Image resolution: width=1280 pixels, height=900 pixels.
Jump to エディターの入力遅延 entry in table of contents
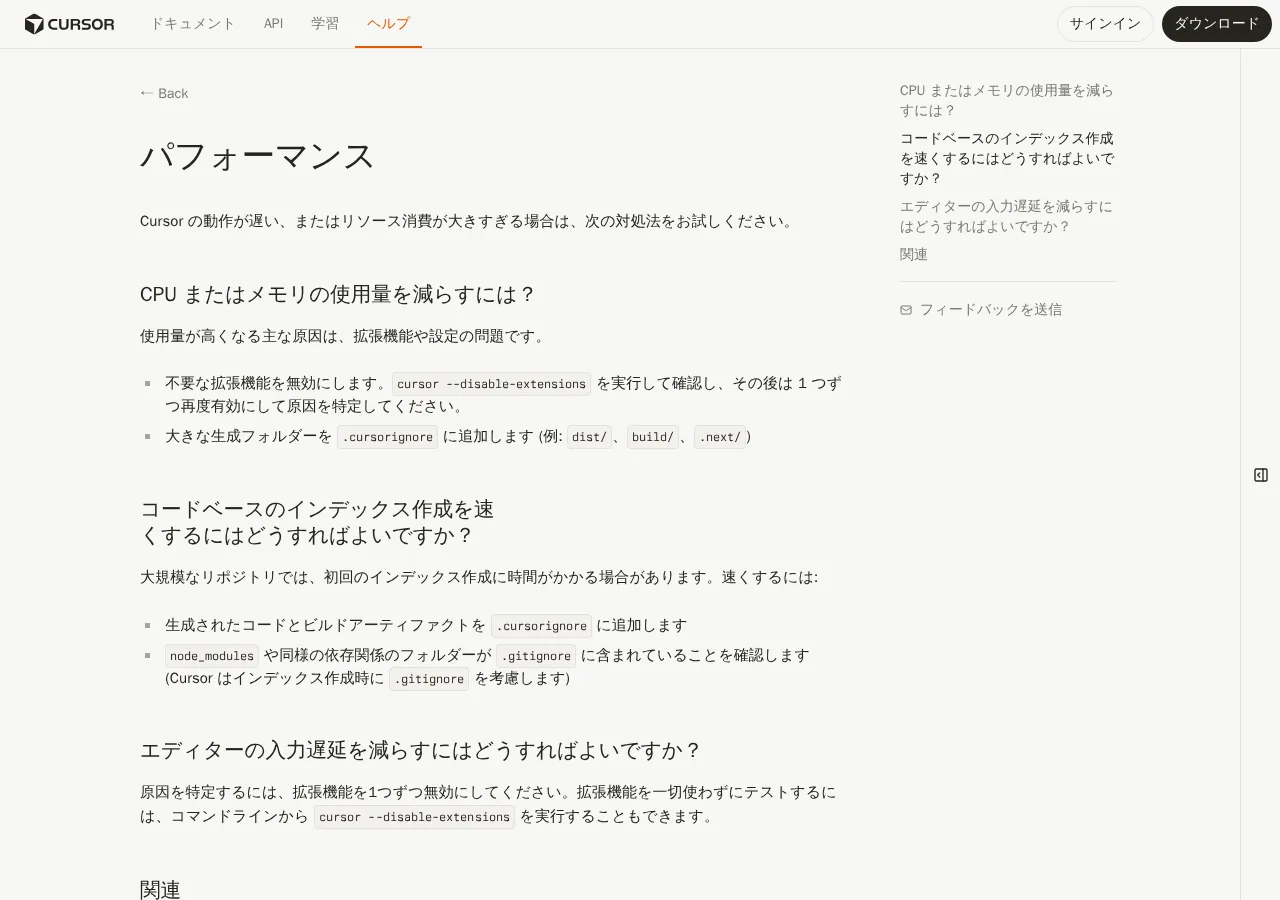[1007, 216]
